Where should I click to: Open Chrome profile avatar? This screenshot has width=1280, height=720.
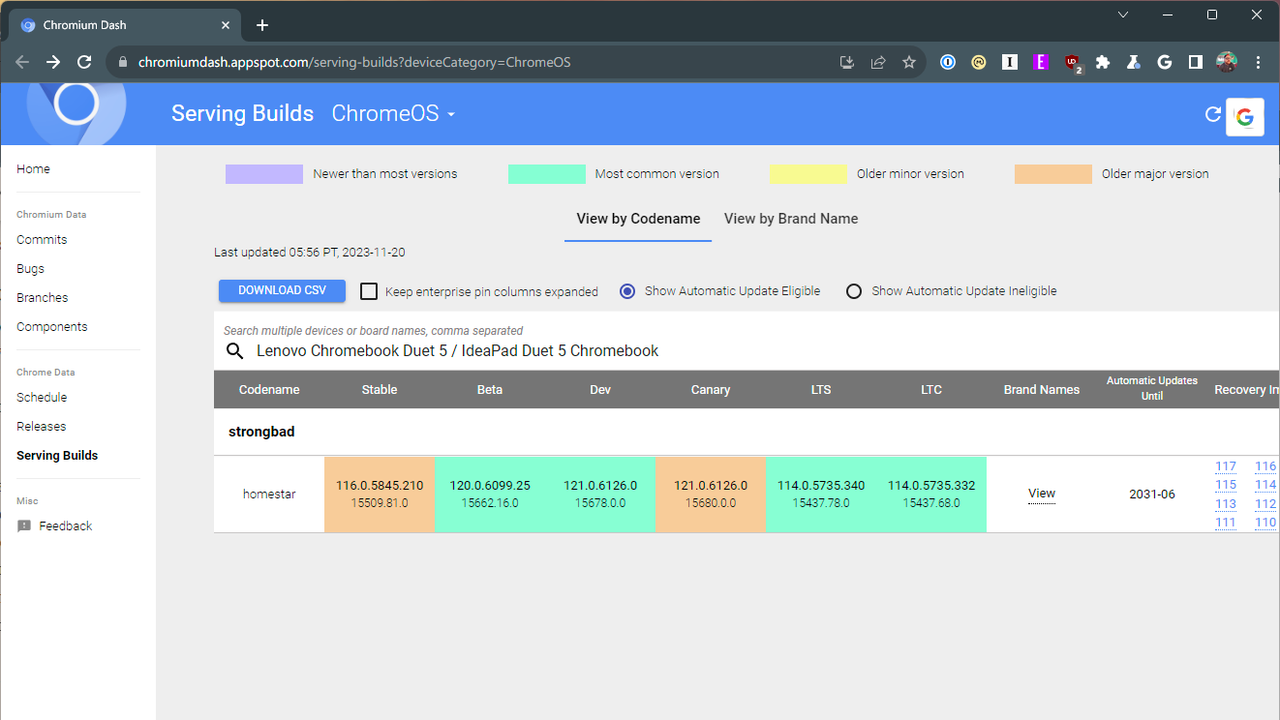[1227, 62]
